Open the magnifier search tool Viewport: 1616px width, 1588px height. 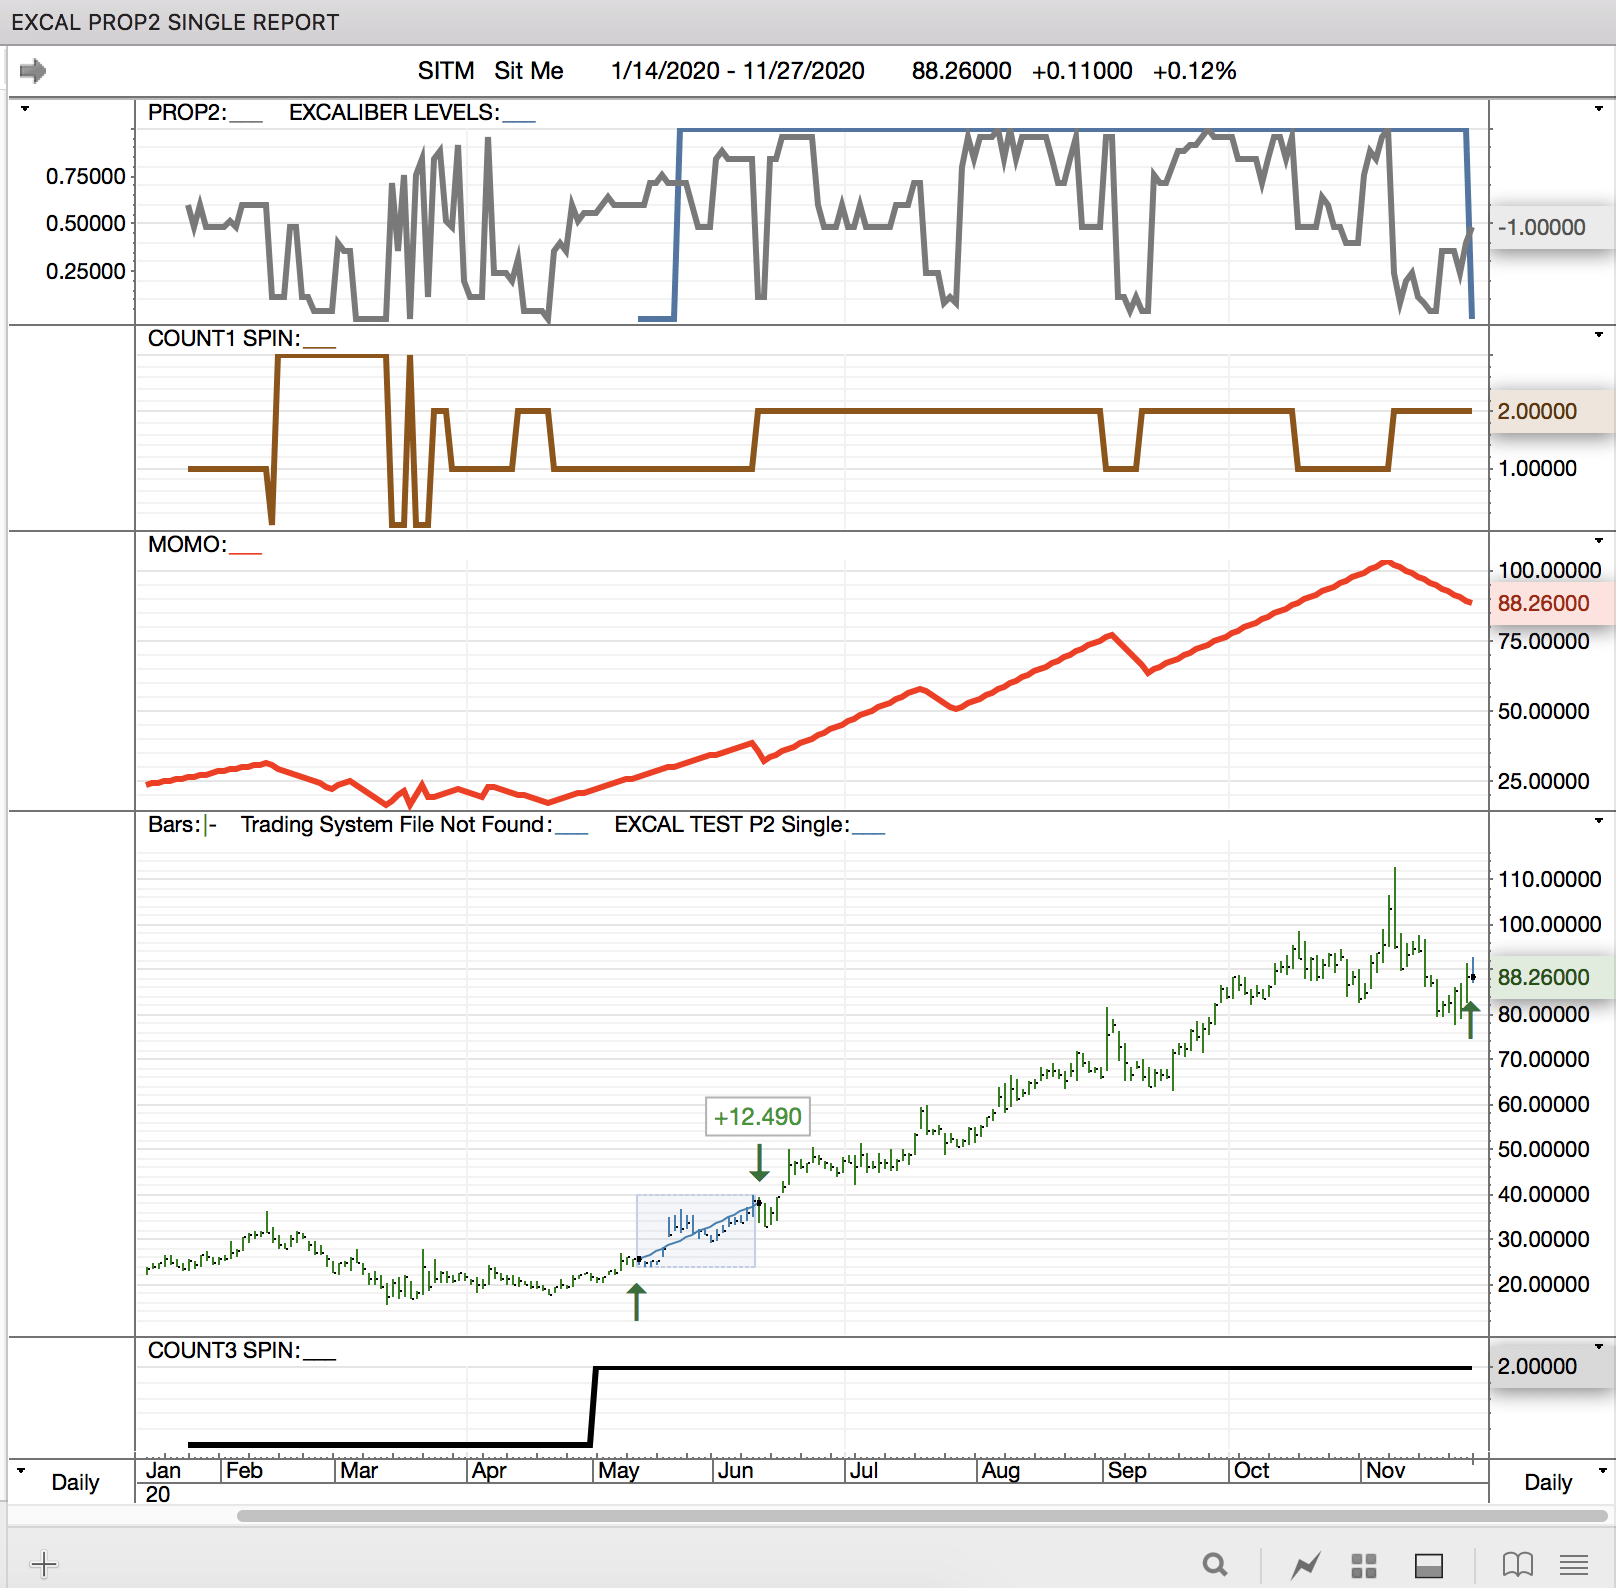(x=1215, y=1564)
